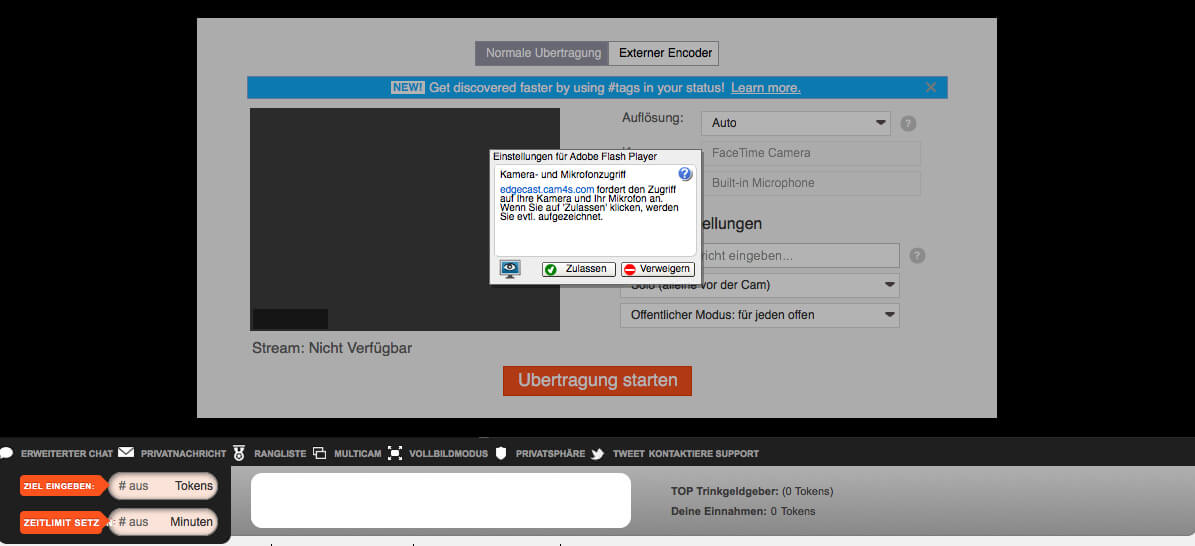
Task: Click the Deine Einnahmen: 0 Tokens text
Action: [x=743, y=512]
